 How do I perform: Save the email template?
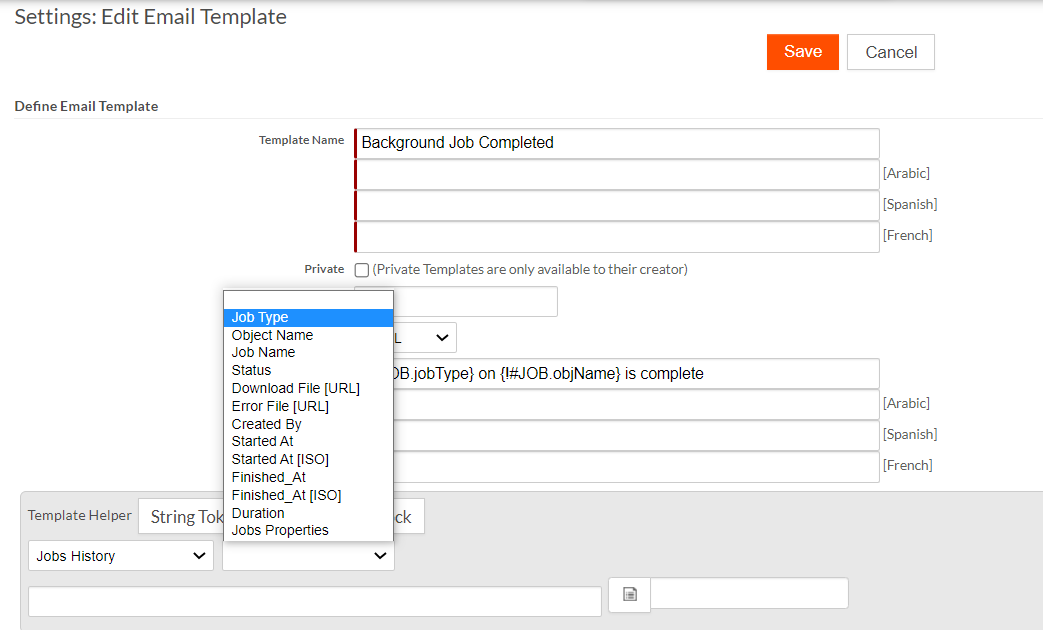[802, 52]
